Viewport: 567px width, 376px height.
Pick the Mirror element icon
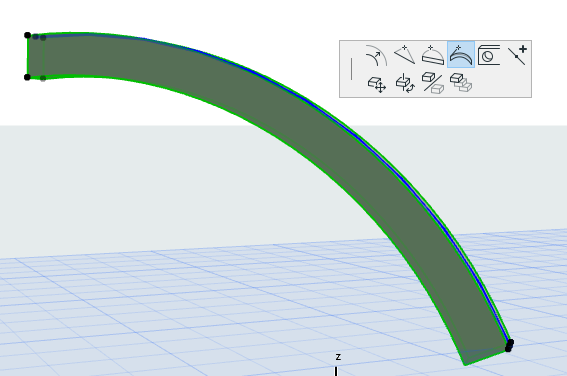pos(432,83)
